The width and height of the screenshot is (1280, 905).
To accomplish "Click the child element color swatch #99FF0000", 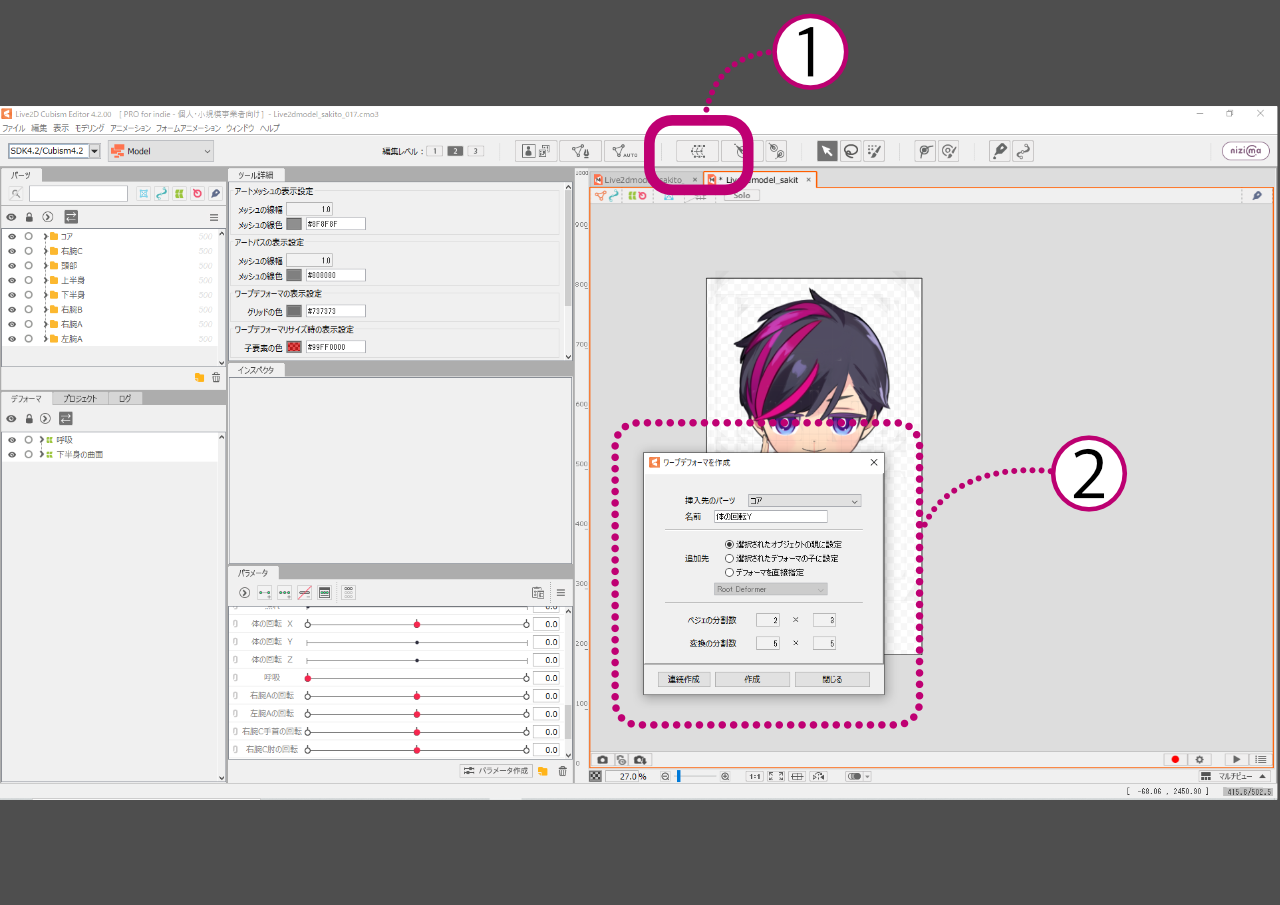I will (x=294, y=347).
